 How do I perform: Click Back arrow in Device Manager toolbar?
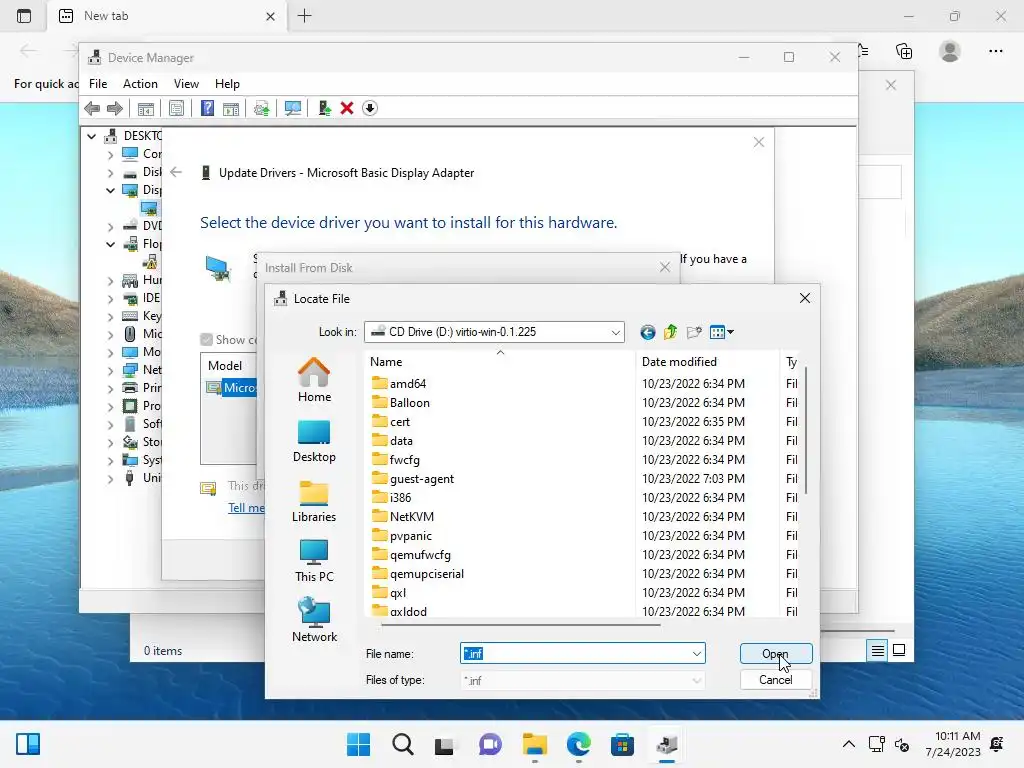92,108
